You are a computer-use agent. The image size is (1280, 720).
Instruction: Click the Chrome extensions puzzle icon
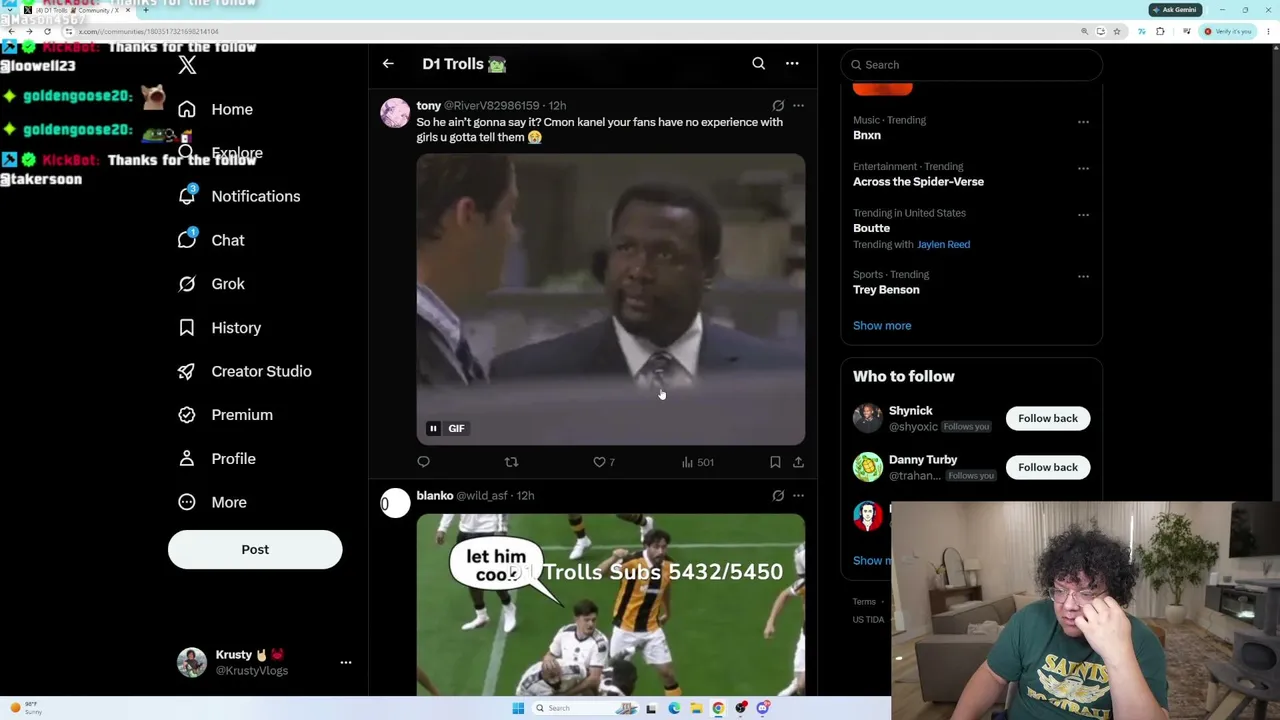[1160, 32]
